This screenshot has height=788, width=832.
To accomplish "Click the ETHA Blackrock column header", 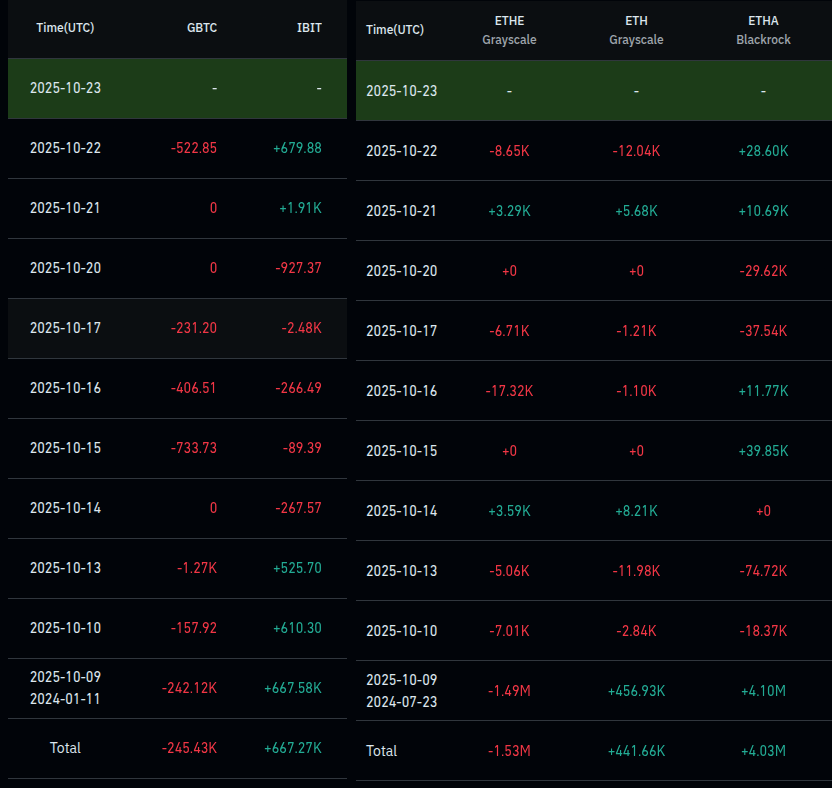I will coord(763,28).
